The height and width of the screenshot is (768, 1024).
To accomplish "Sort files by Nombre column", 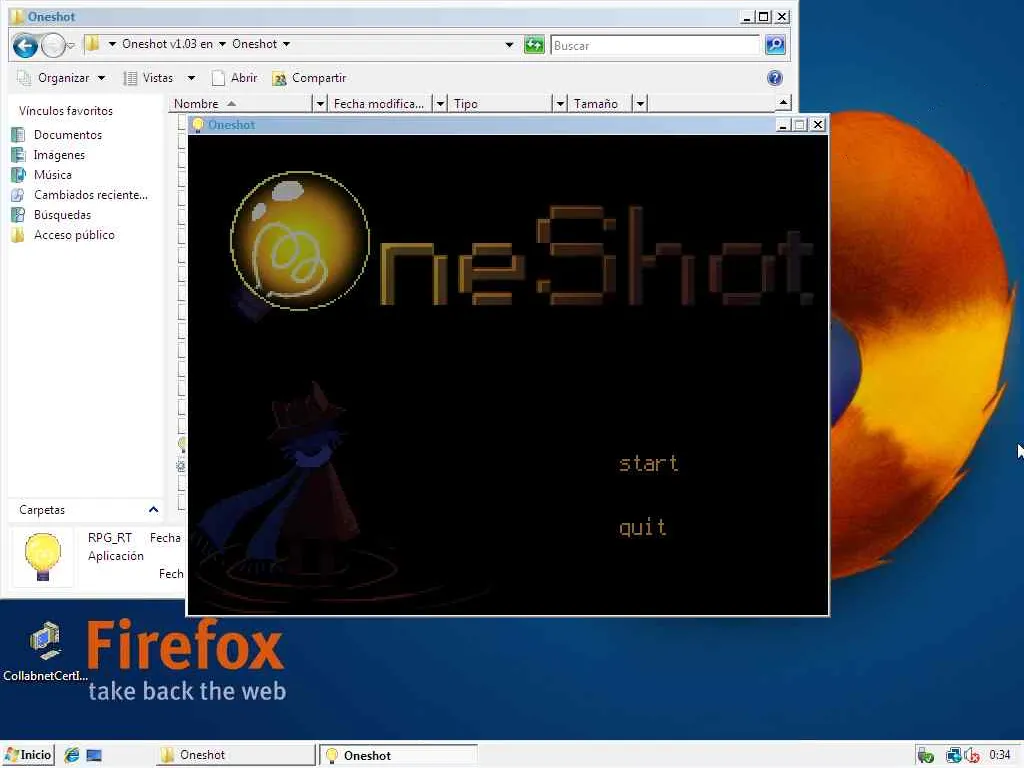I will (x=240, y=103).
